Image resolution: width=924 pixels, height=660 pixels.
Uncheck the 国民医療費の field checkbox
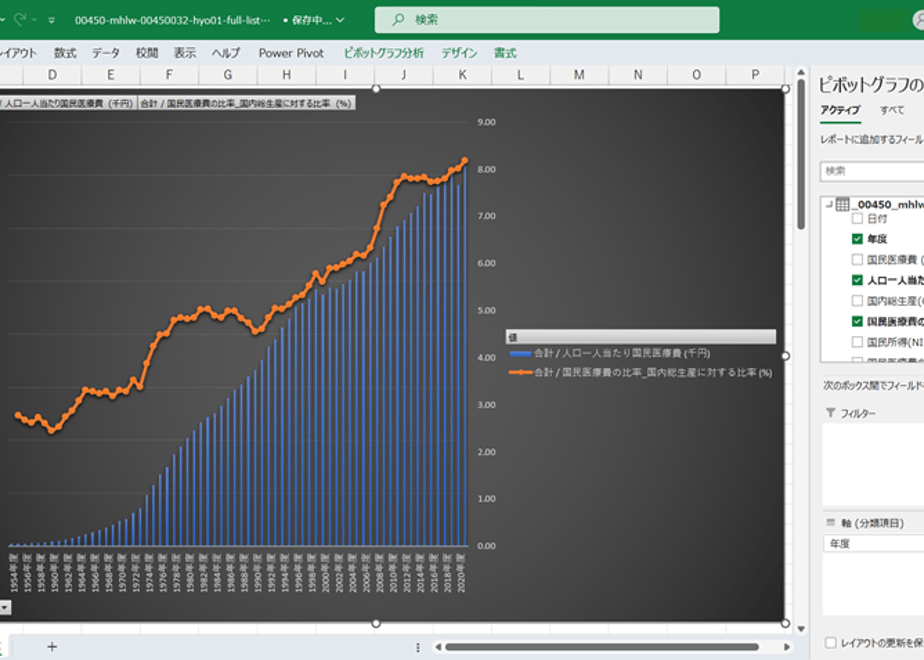coord(857,322)
